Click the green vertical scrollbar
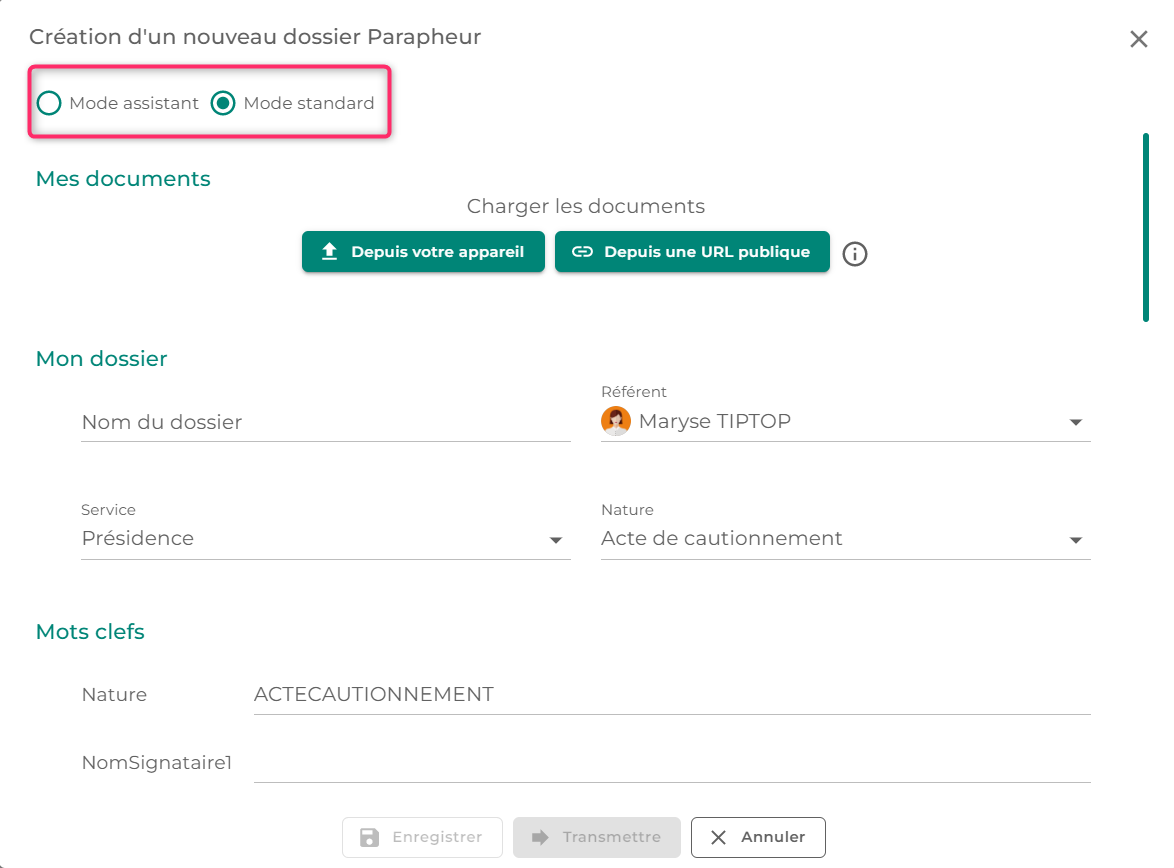Image resolution: width=1174 pixels, height=868 pixels. click(1146, 228)
